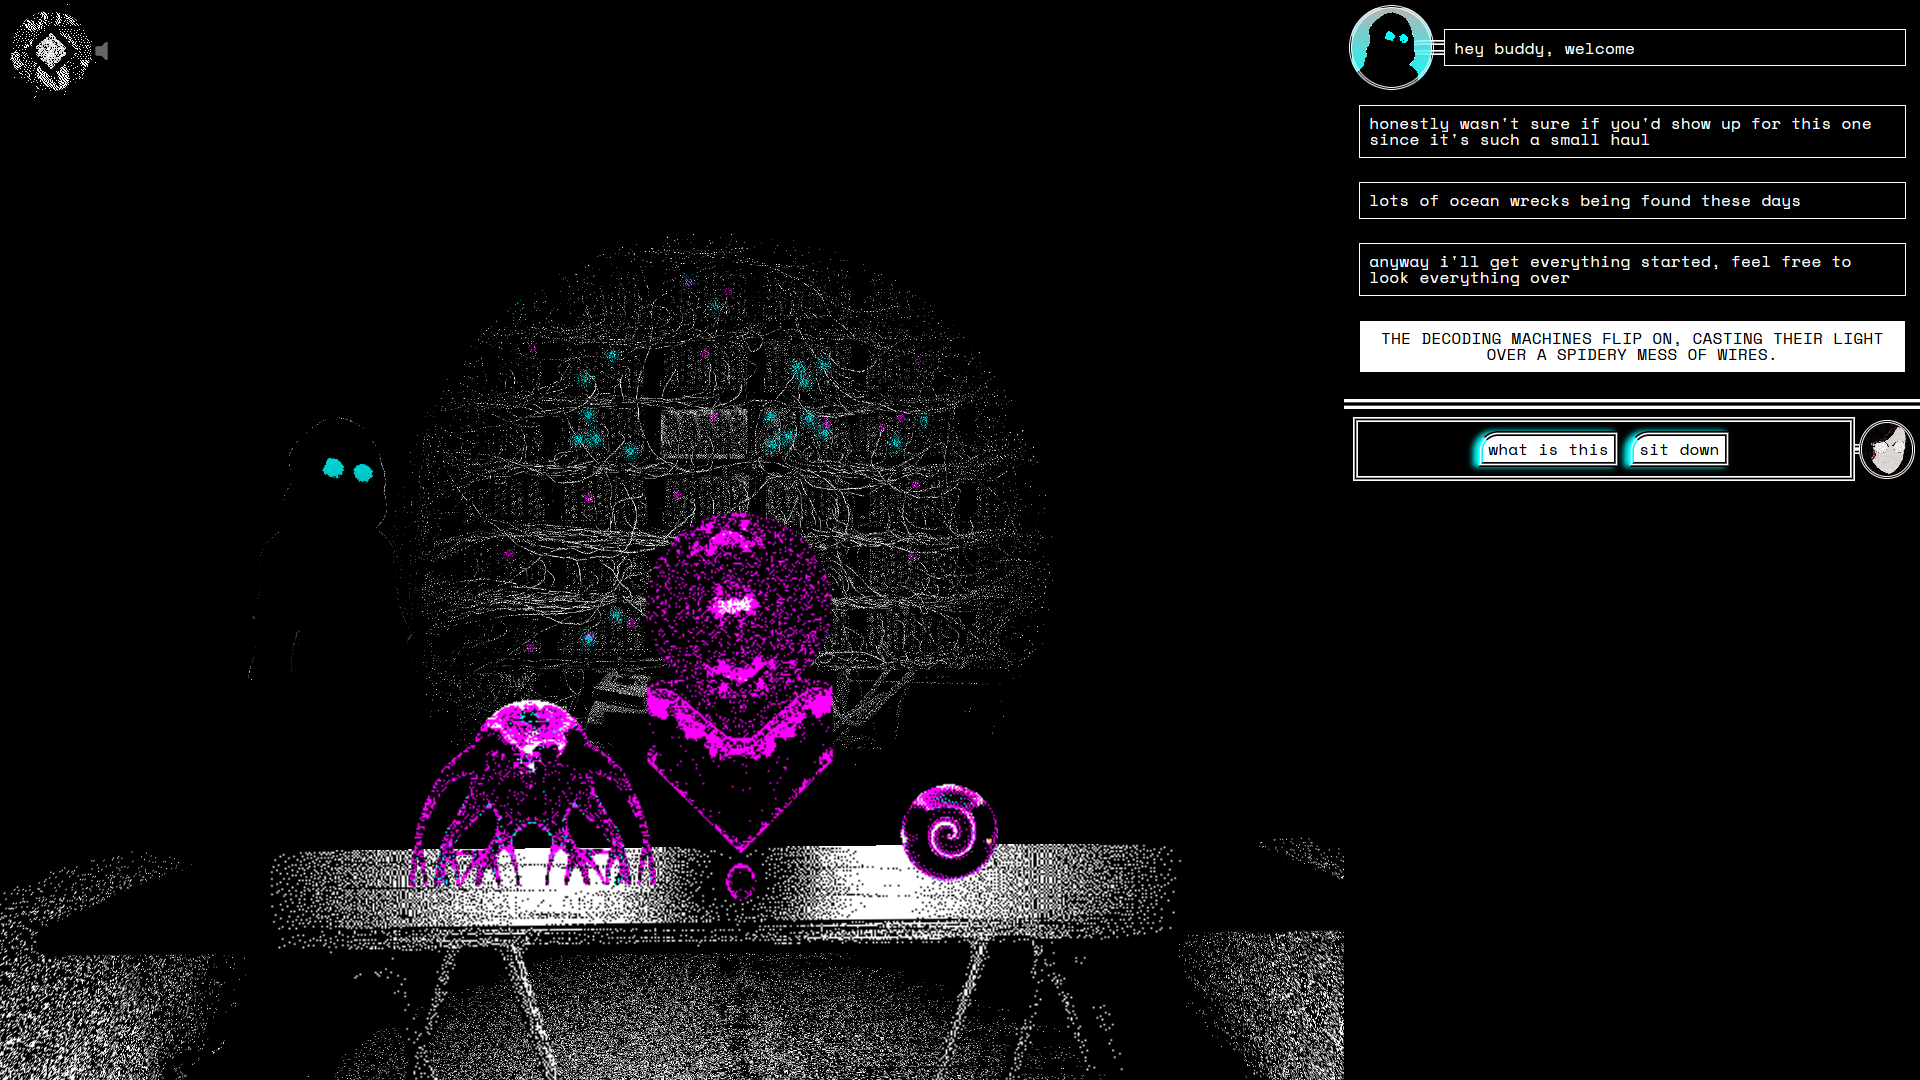
Task: Choose the 'what is this' response
Action: 1548,449
